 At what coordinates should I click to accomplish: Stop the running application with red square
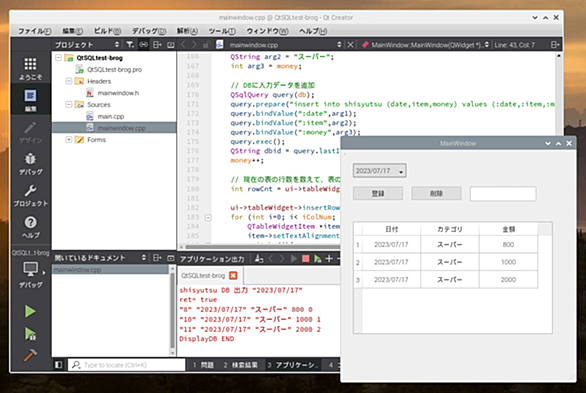306,259
